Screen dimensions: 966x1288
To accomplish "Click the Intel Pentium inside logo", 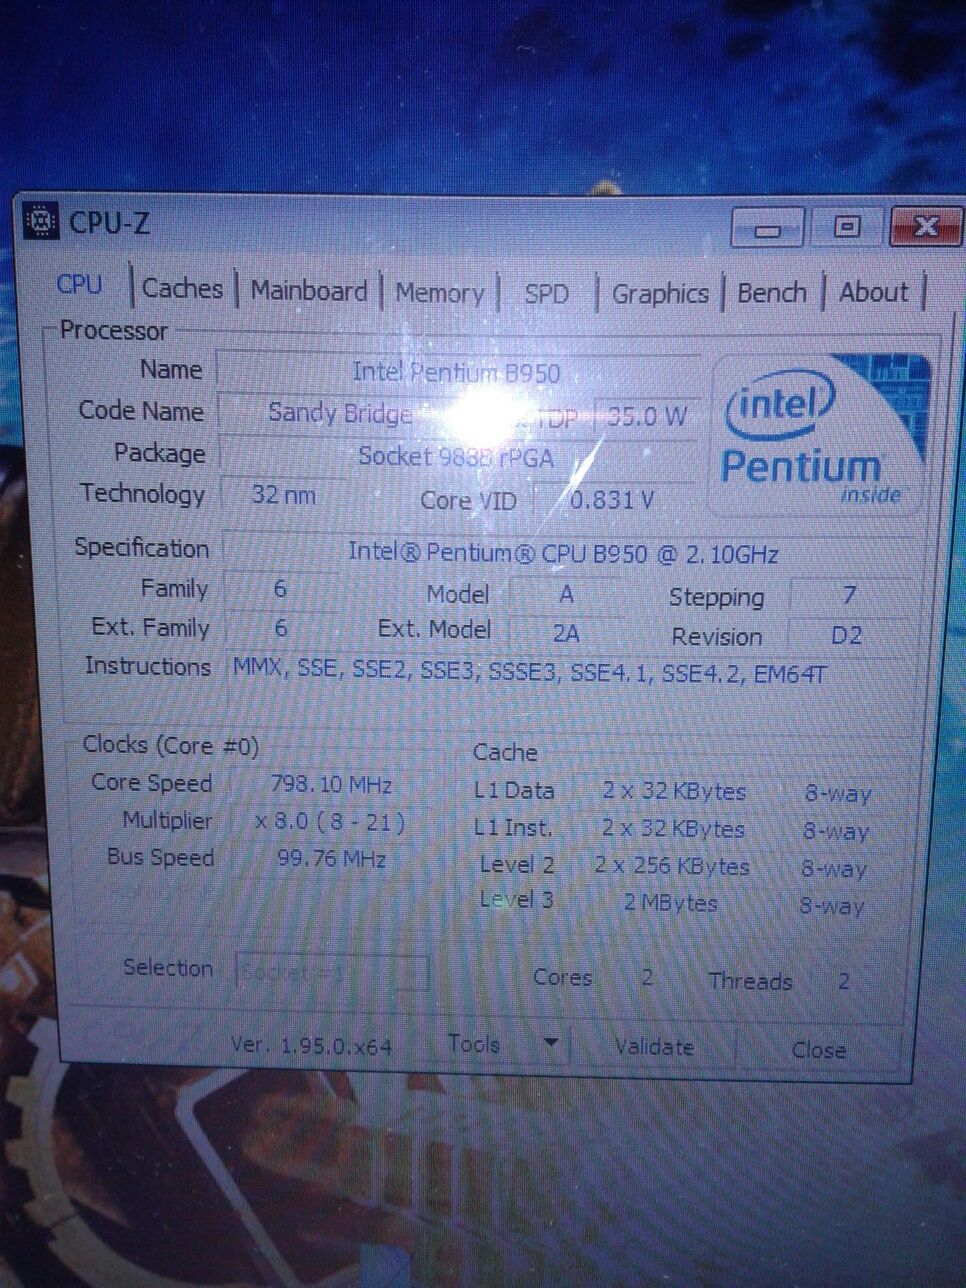I will 819,433.
